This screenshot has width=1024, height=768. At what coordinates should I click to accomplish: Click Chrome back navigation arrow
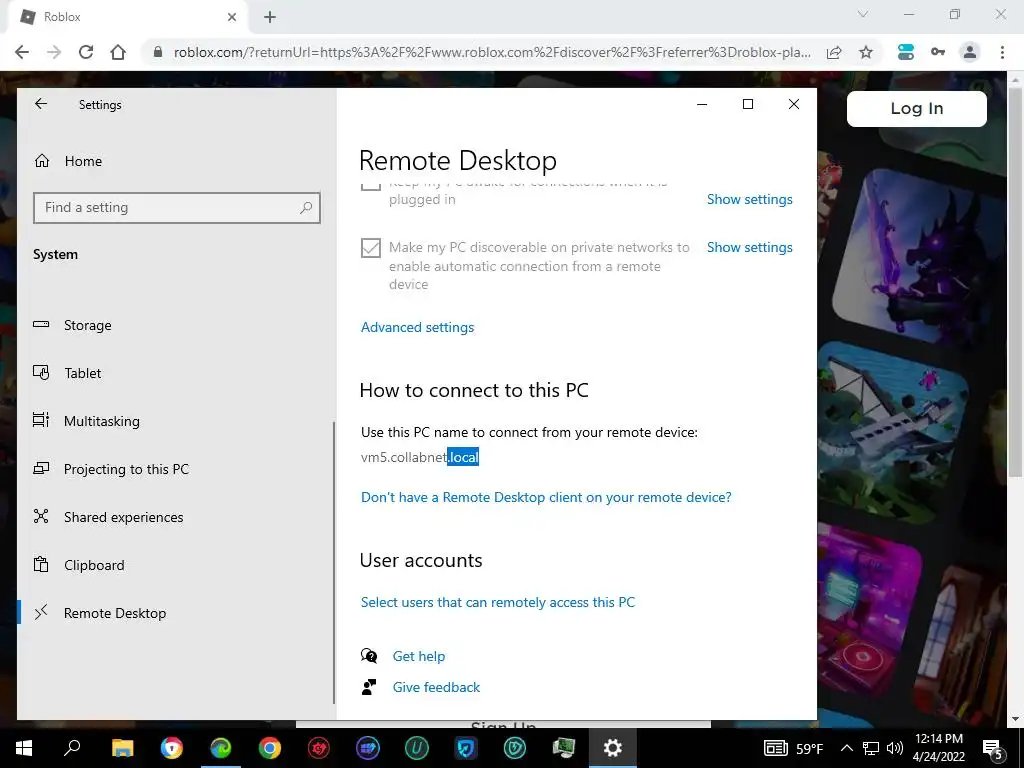[22, 52]
